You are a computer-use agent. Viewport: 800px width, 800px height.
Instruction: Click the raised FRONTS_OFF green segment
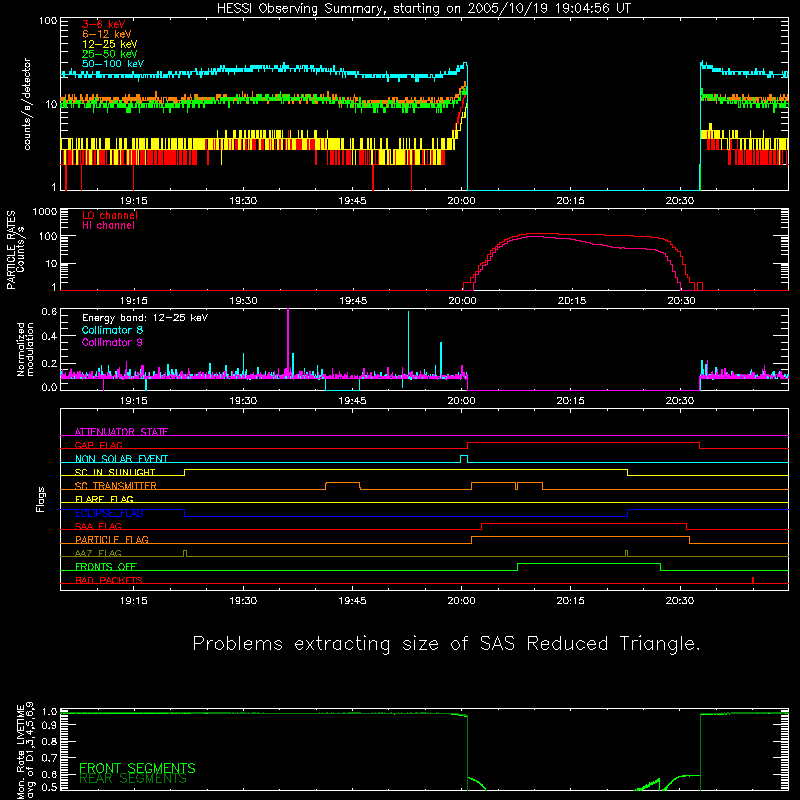[x=589, y=564]
